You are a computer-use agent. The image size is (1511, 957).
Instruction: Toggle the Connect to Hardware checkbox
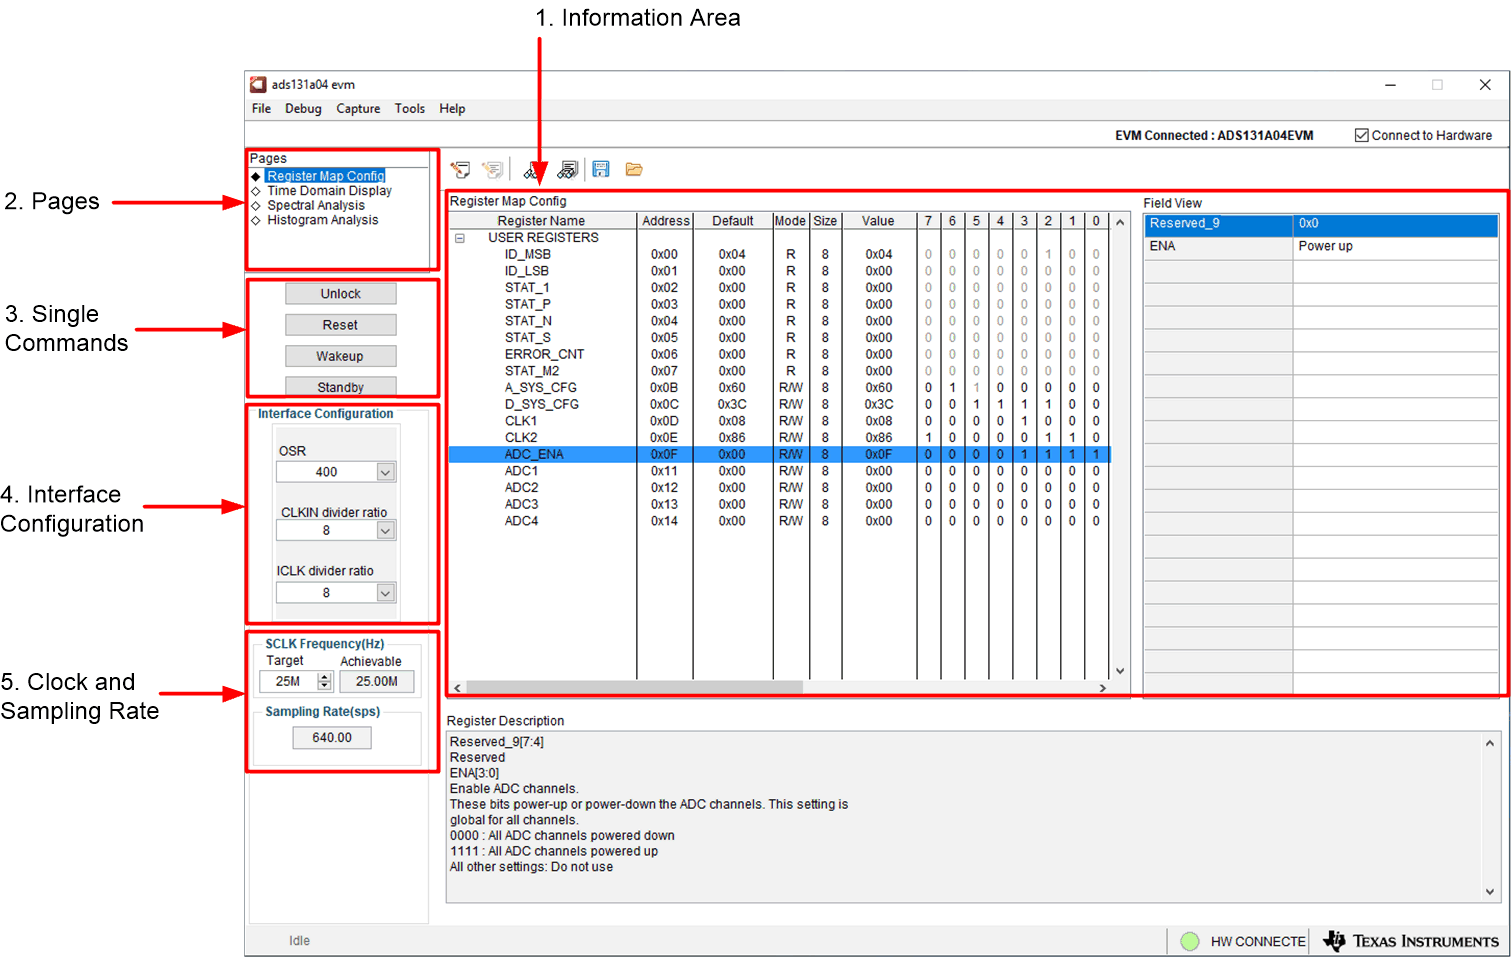pyautogui.click(x=1361, y=135)
